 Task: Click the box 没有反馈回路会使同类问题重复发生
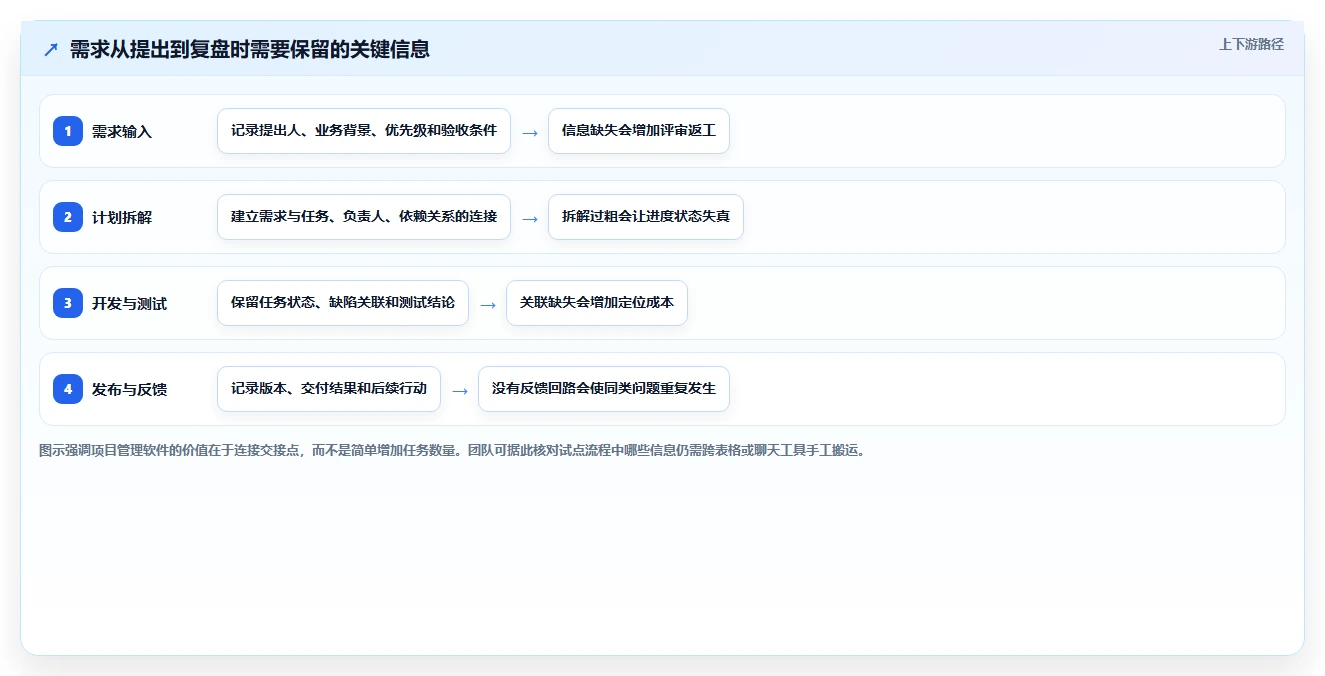click(x=604, y=389)
